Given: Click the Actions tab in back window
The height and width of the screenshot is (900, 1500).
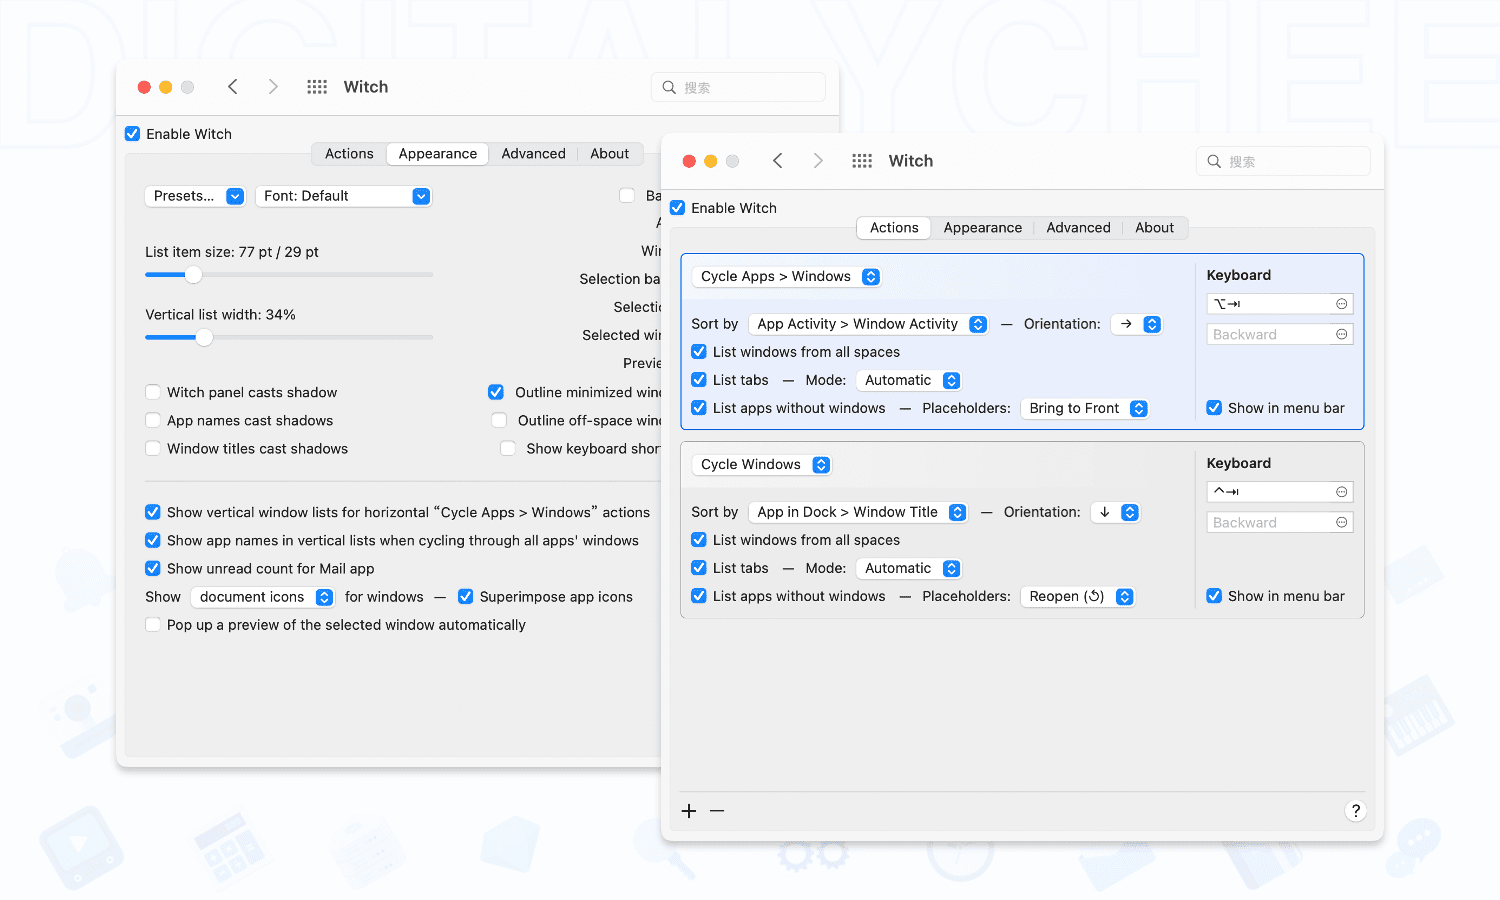Looking at the screenshot, I should click(349, 154).
